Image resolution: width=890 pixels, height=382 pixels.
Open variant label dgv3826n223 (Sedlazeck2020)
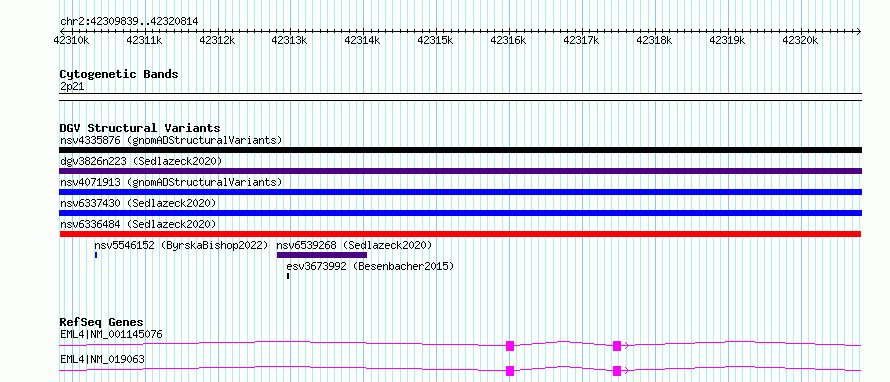(141, 161)
